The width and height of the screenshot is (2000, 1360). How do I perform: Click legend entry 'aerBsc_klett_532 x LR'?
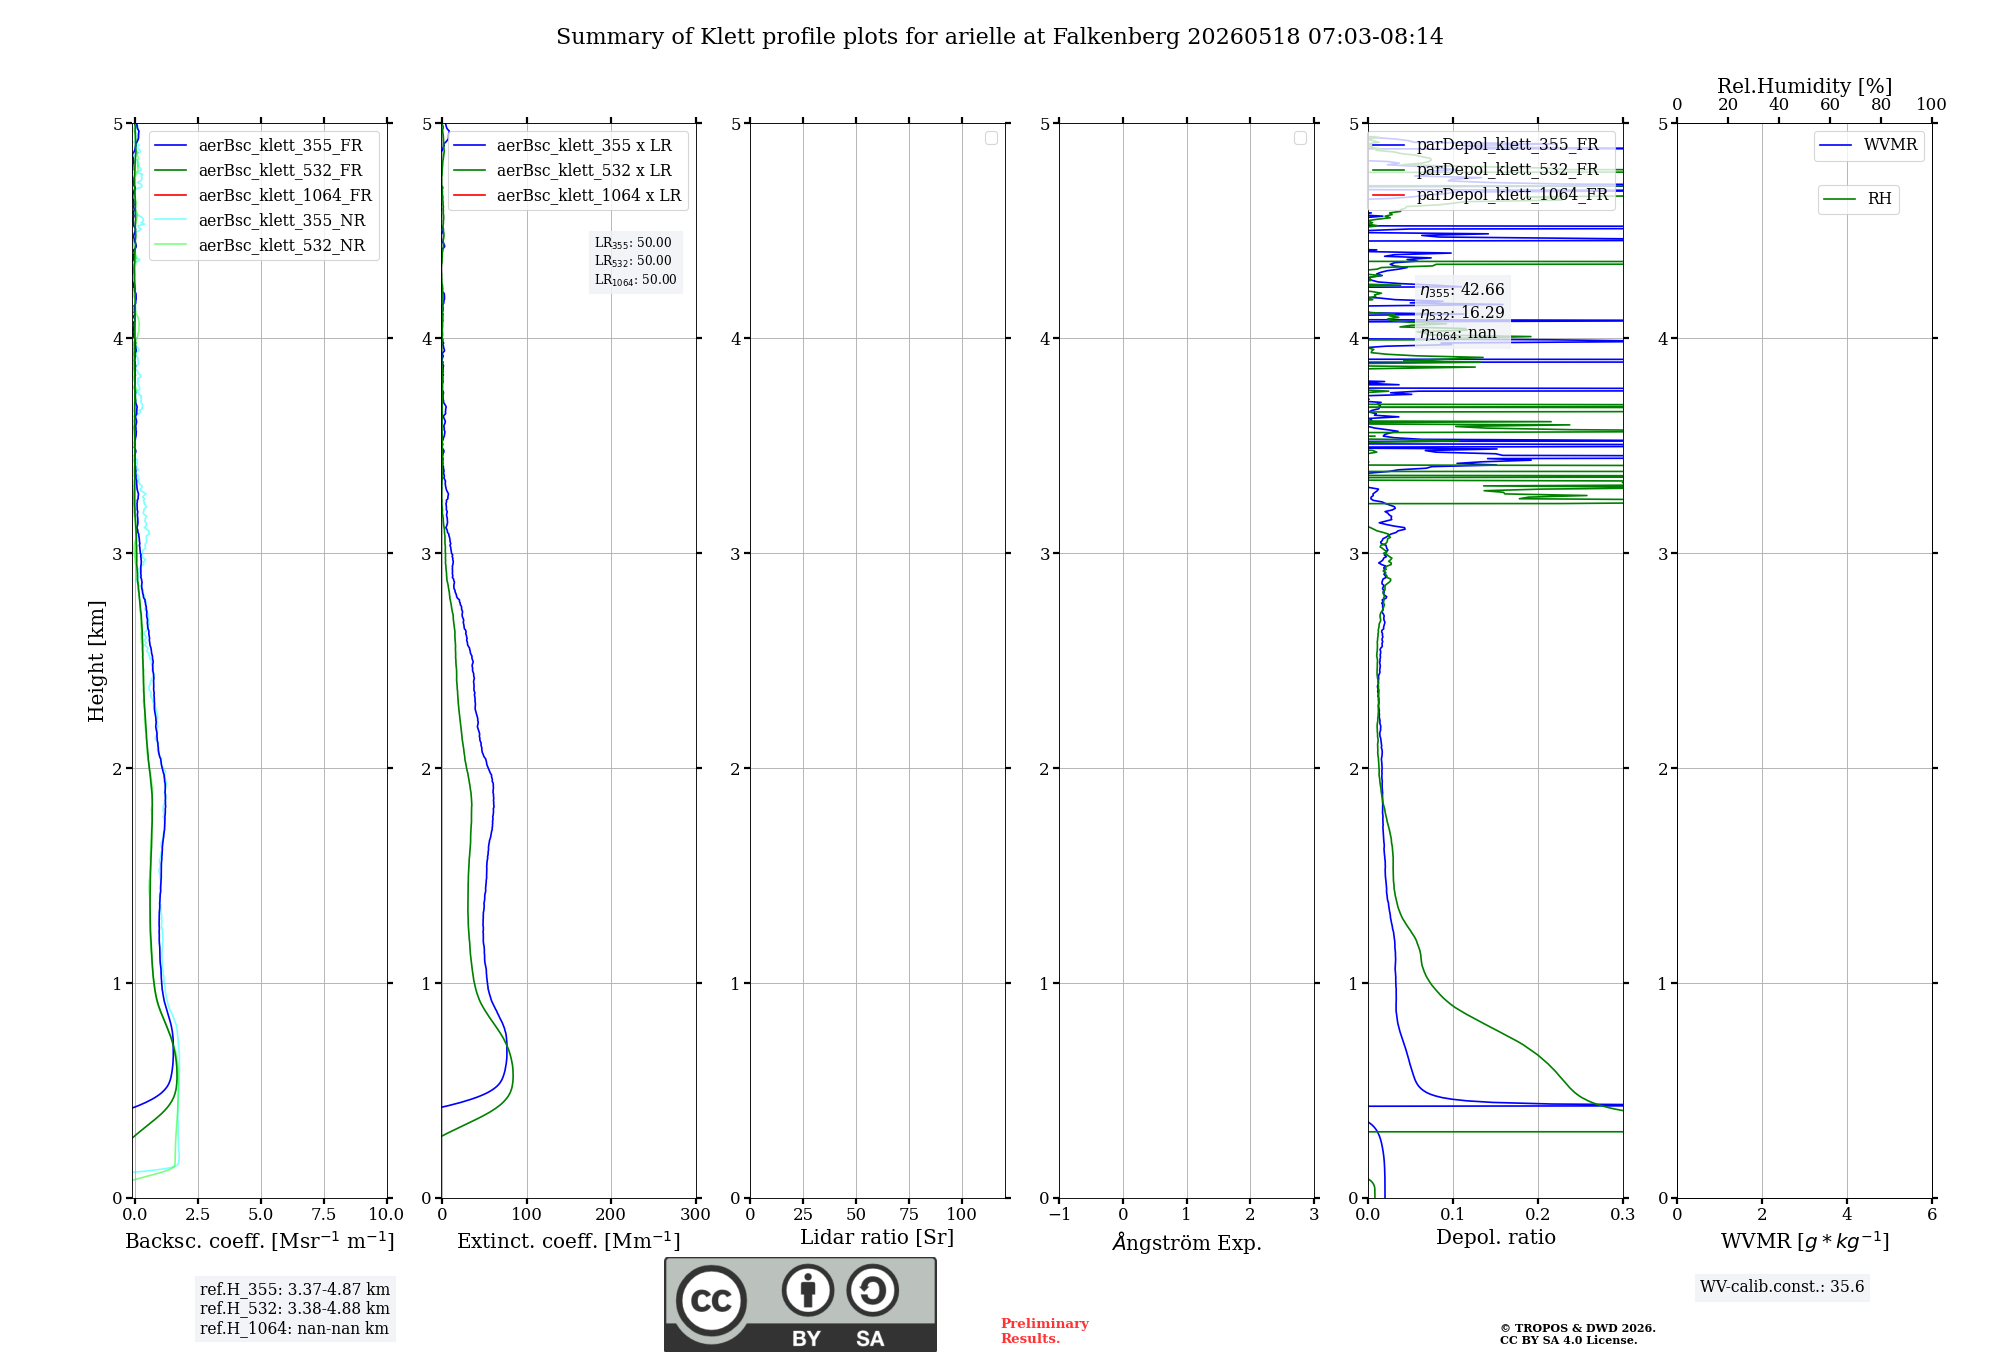pyautogui.click(x=563, y=171)
